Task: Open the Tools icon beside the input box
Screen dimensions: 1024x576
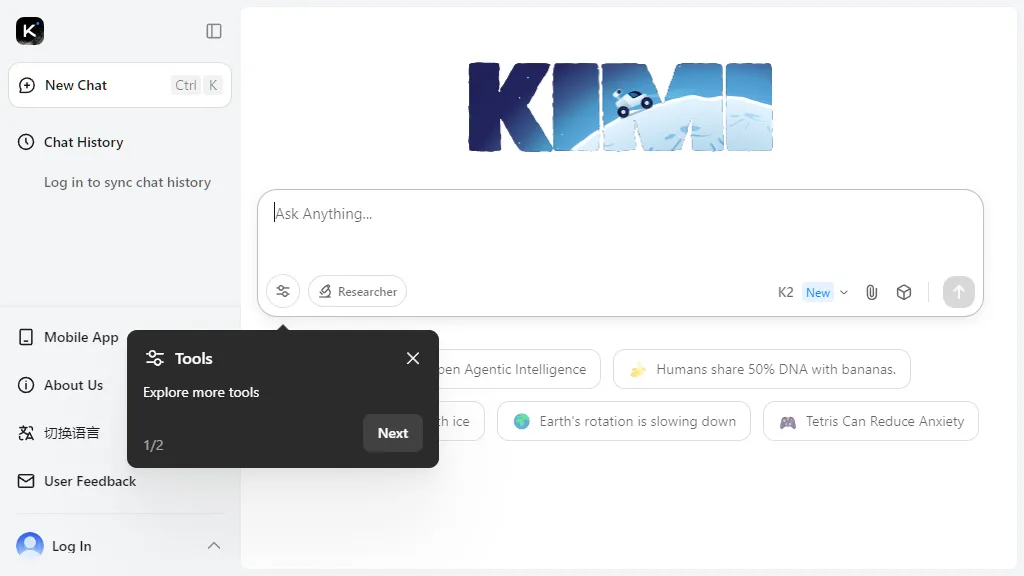Action: click(x=283, y=291)
